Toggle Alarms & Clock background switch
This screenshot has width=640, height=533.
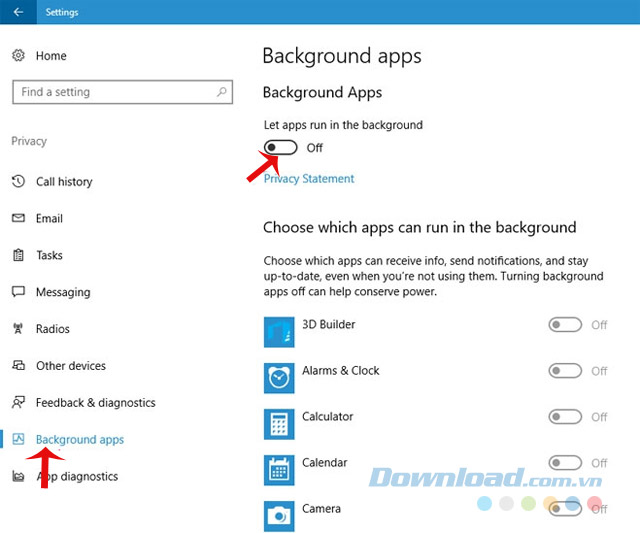pyautogui.click(x=565, y=371)
